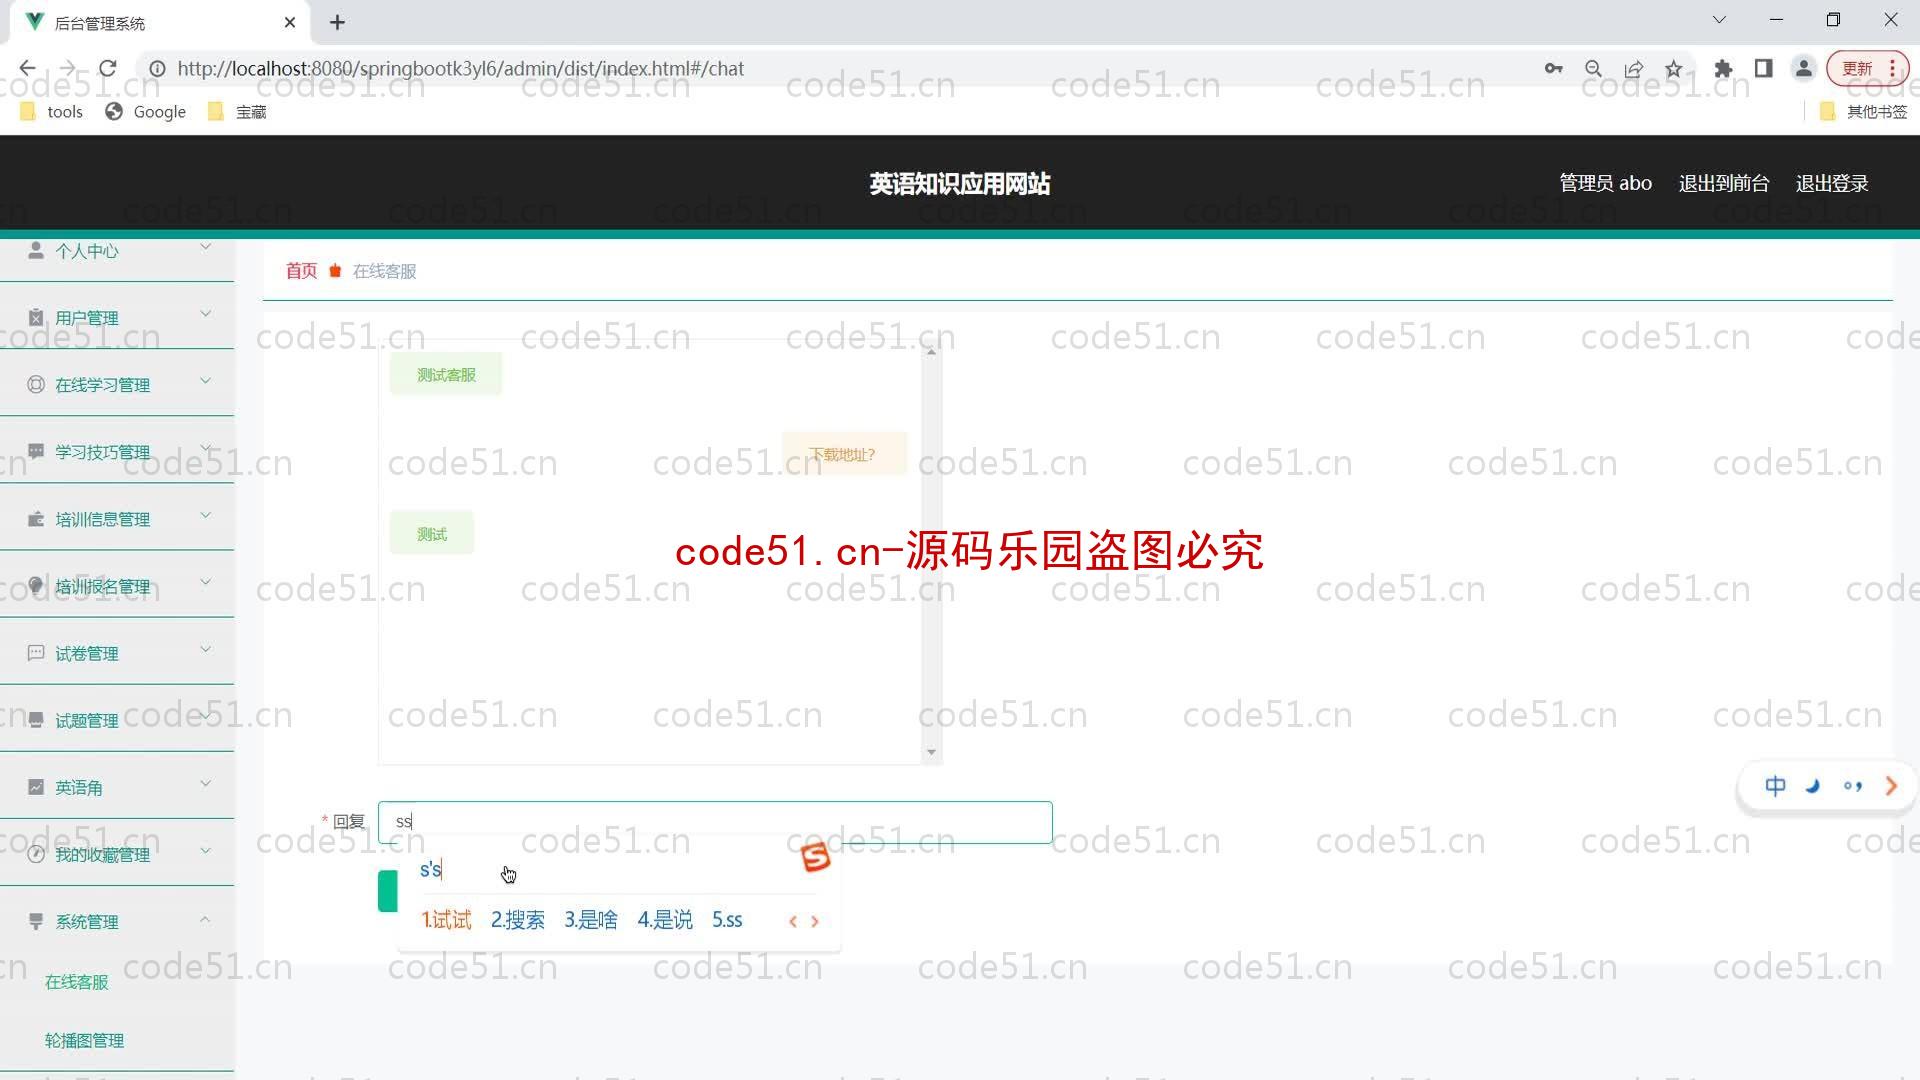This screenshot has height=1080, width=1920.
Task: Open Chrome profile avatar
Action: tap(1803, 68)
